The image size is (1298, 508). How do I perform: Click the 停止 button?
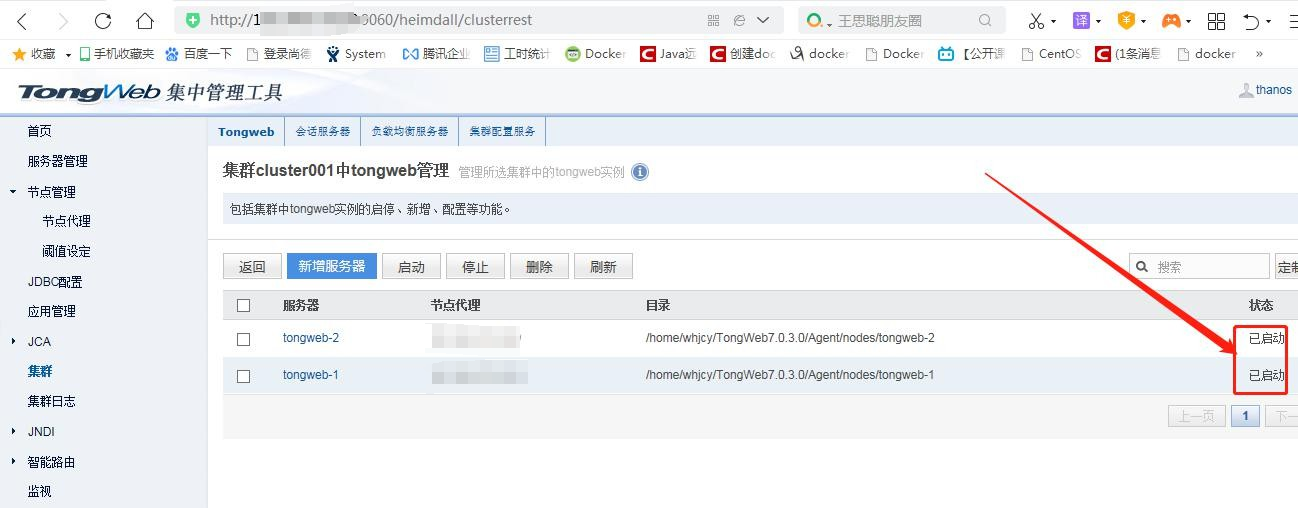coord(475,266)
